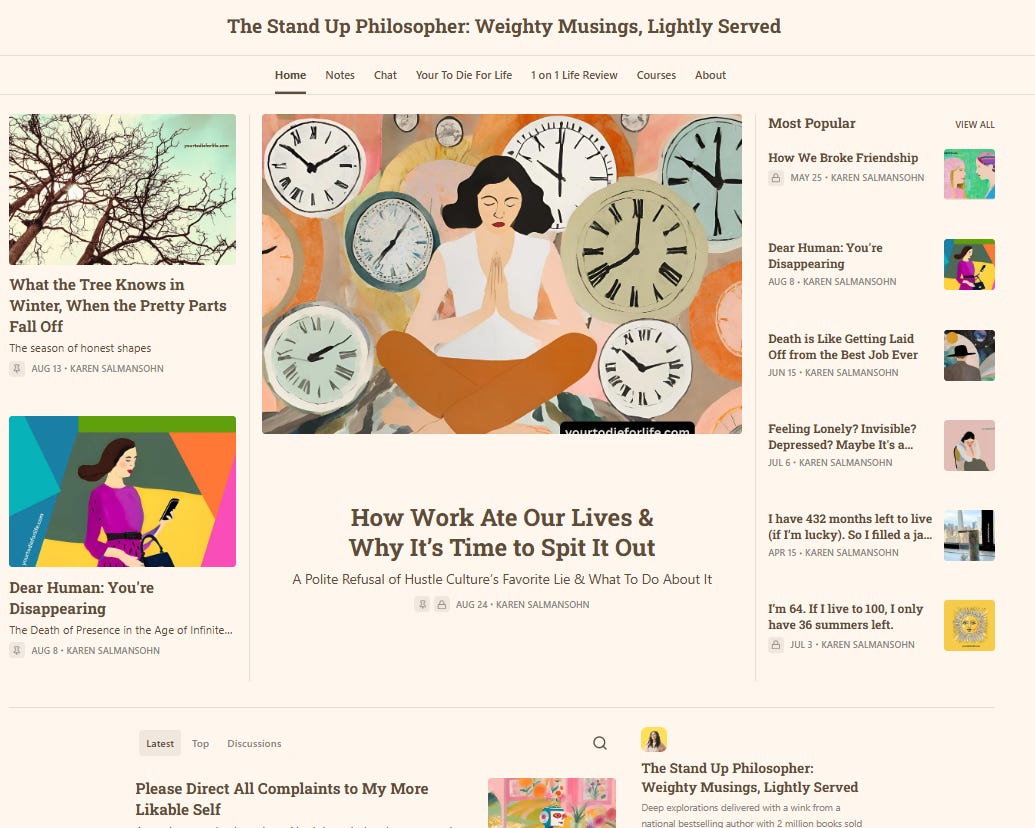Click pin icon below Dear Human post on left
The width and height of the screenshot is (1035, 828).
tap(17, 650)
